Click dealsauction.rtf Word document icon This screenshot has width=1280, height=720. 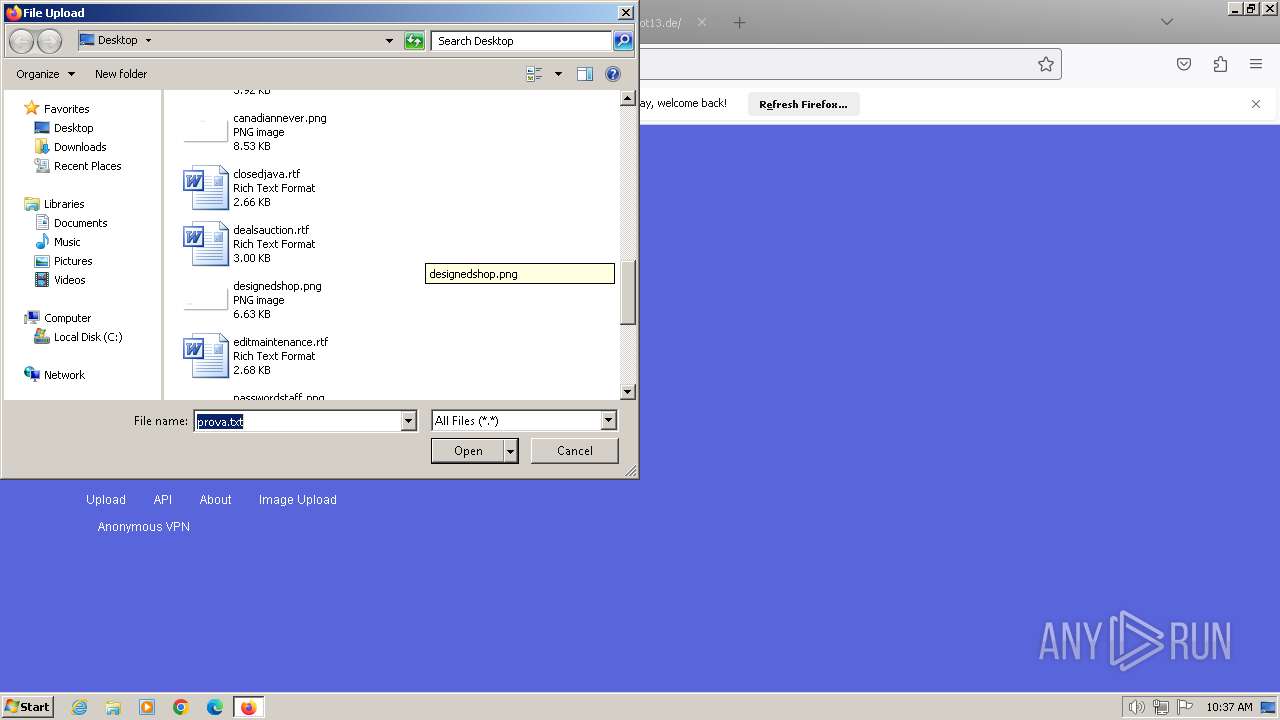tap(206, 244)
